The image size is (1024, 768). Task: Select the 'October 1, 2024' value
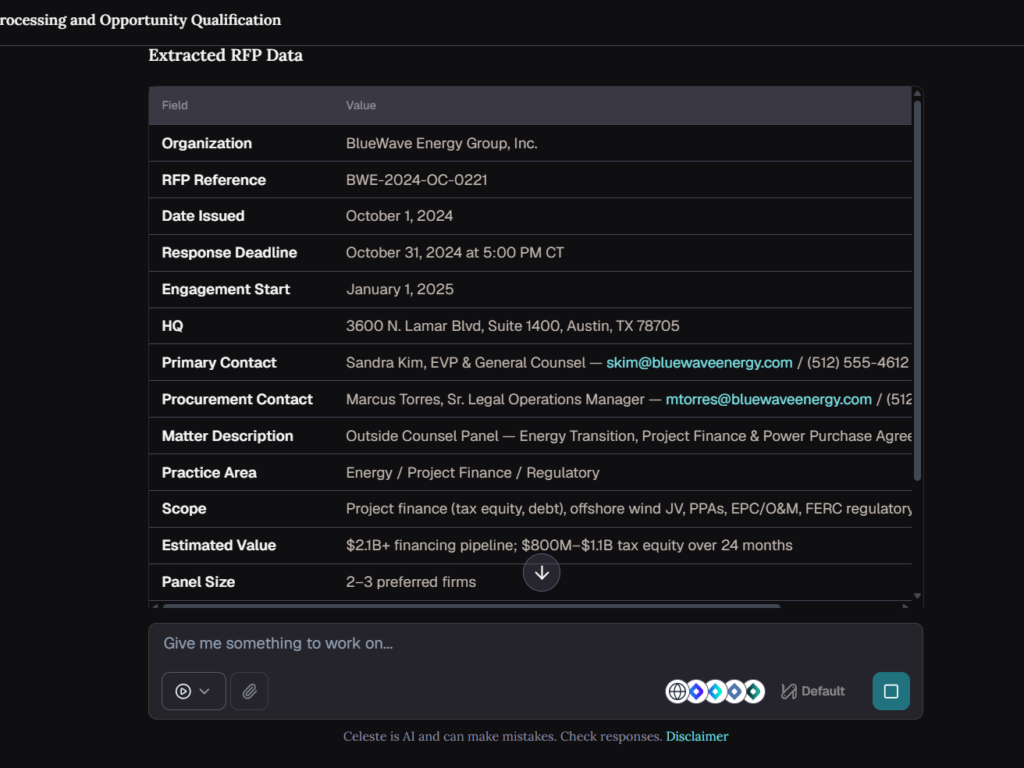point(399,216)
